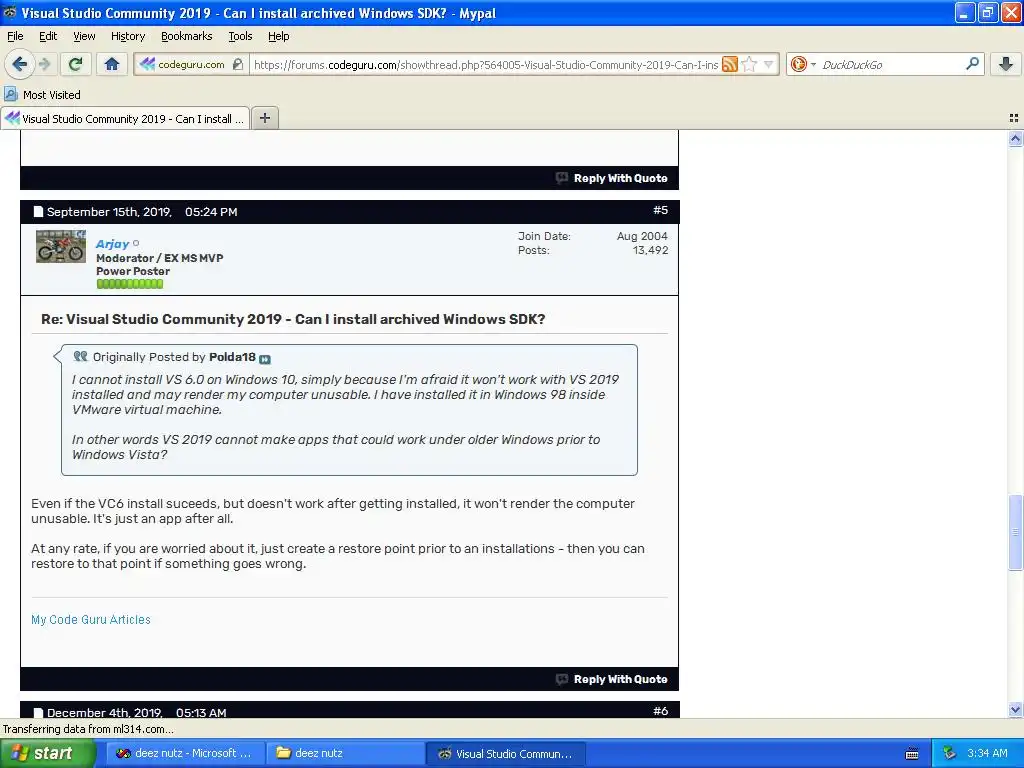Click the network tray icon near clock
The width and height of the screenshot is (1024, 768).
coord(950,753)
